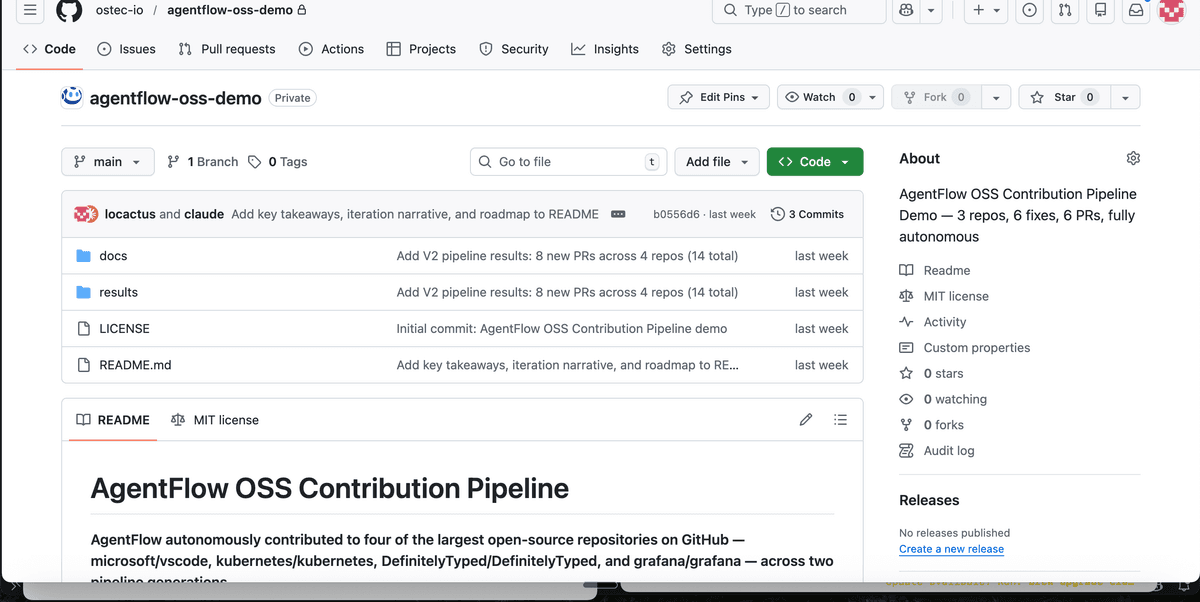Expand the Add file dropdown

click(717, 161)
